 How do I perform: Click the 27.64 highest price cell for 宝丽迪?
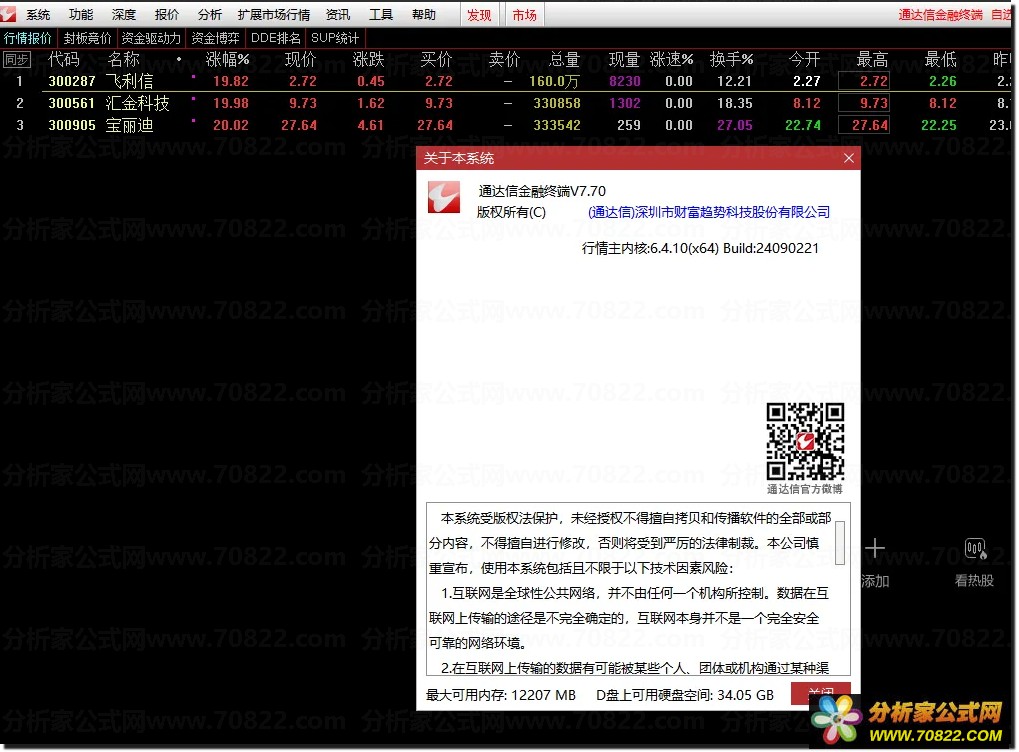[x=864, y=125]
